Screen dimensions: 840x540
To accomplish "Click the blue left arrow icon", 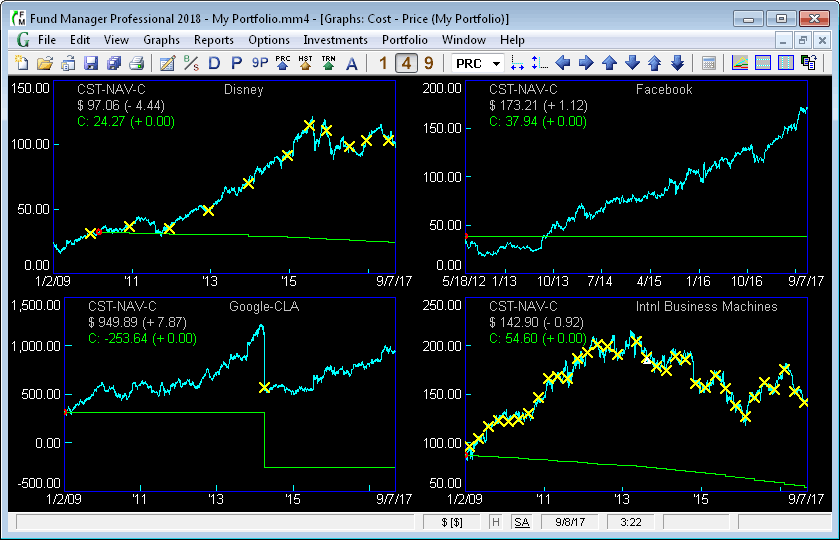I will (562, 63).
